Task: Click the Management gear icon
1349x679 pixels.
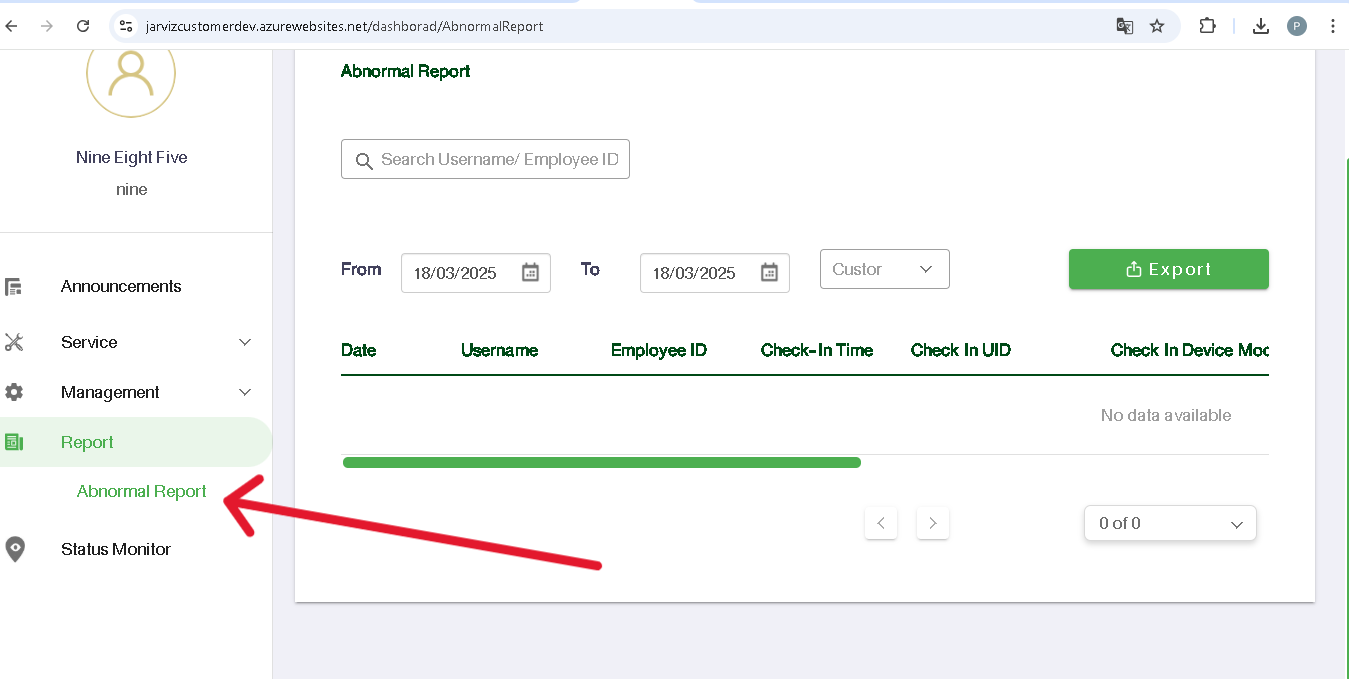Action: pyautogui.click(x=14, y=392)
